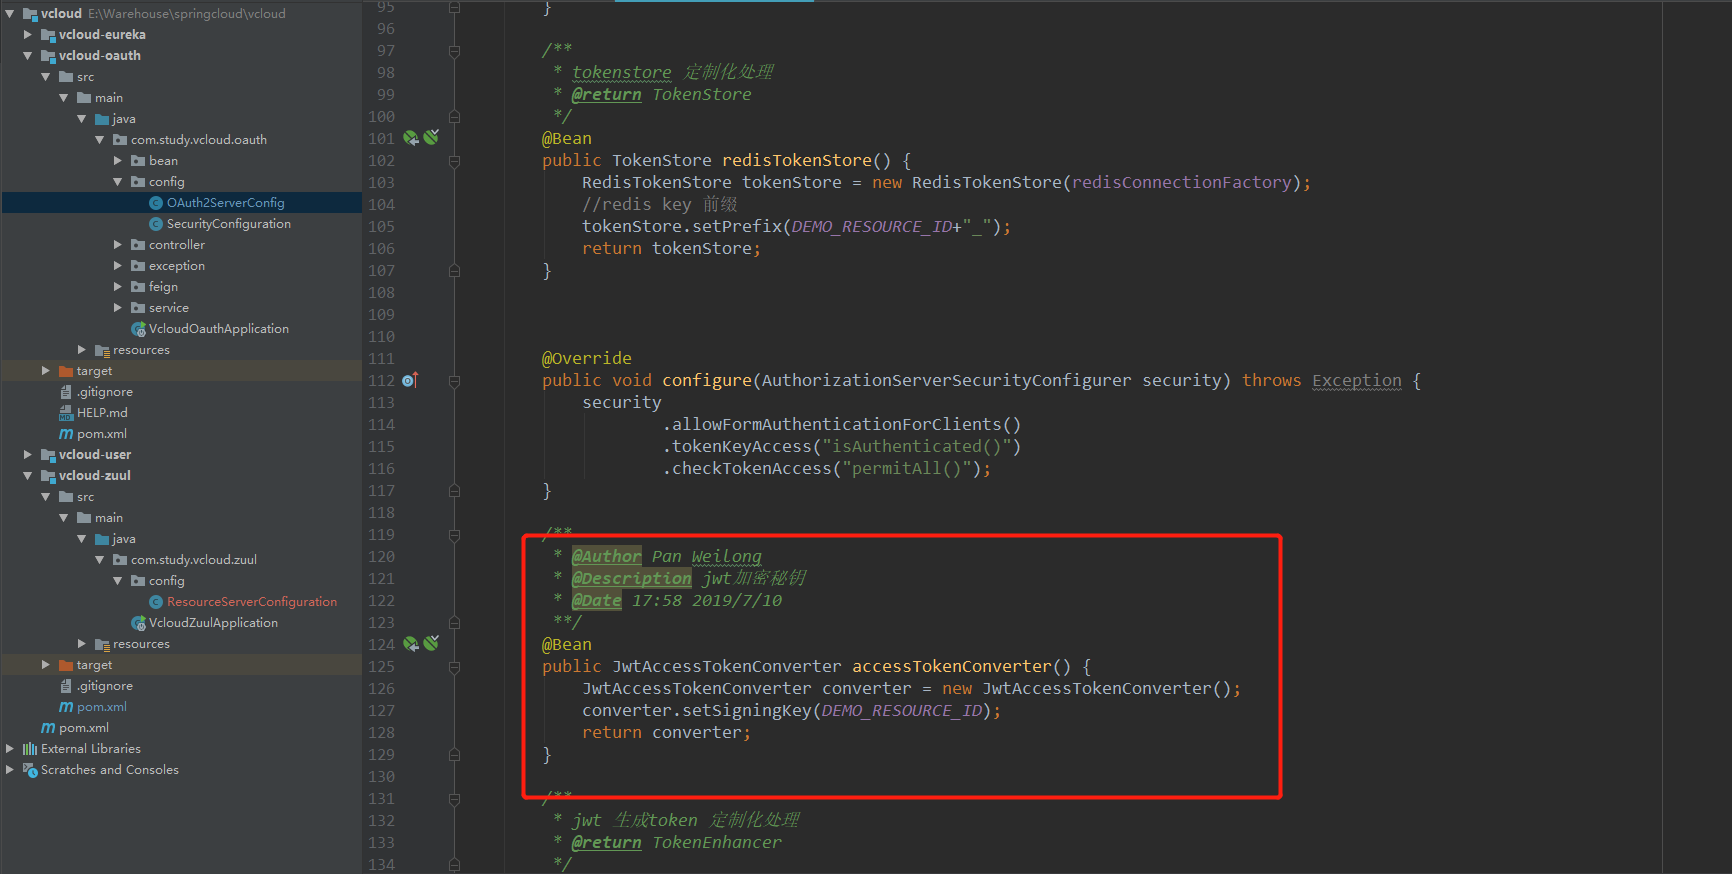Click bean dependencies gutter icon line 101
This screenshot has height=874, width=1732.
431,137
